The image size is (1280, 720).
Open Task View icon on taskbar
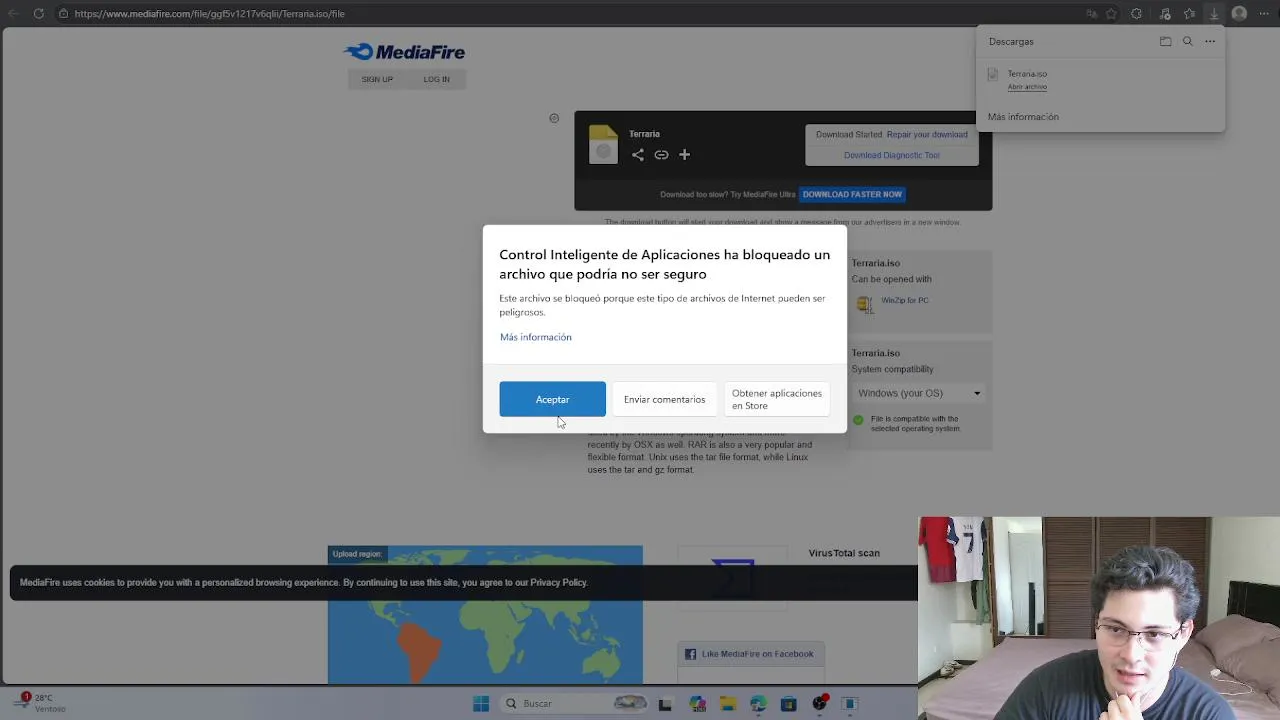665,704
